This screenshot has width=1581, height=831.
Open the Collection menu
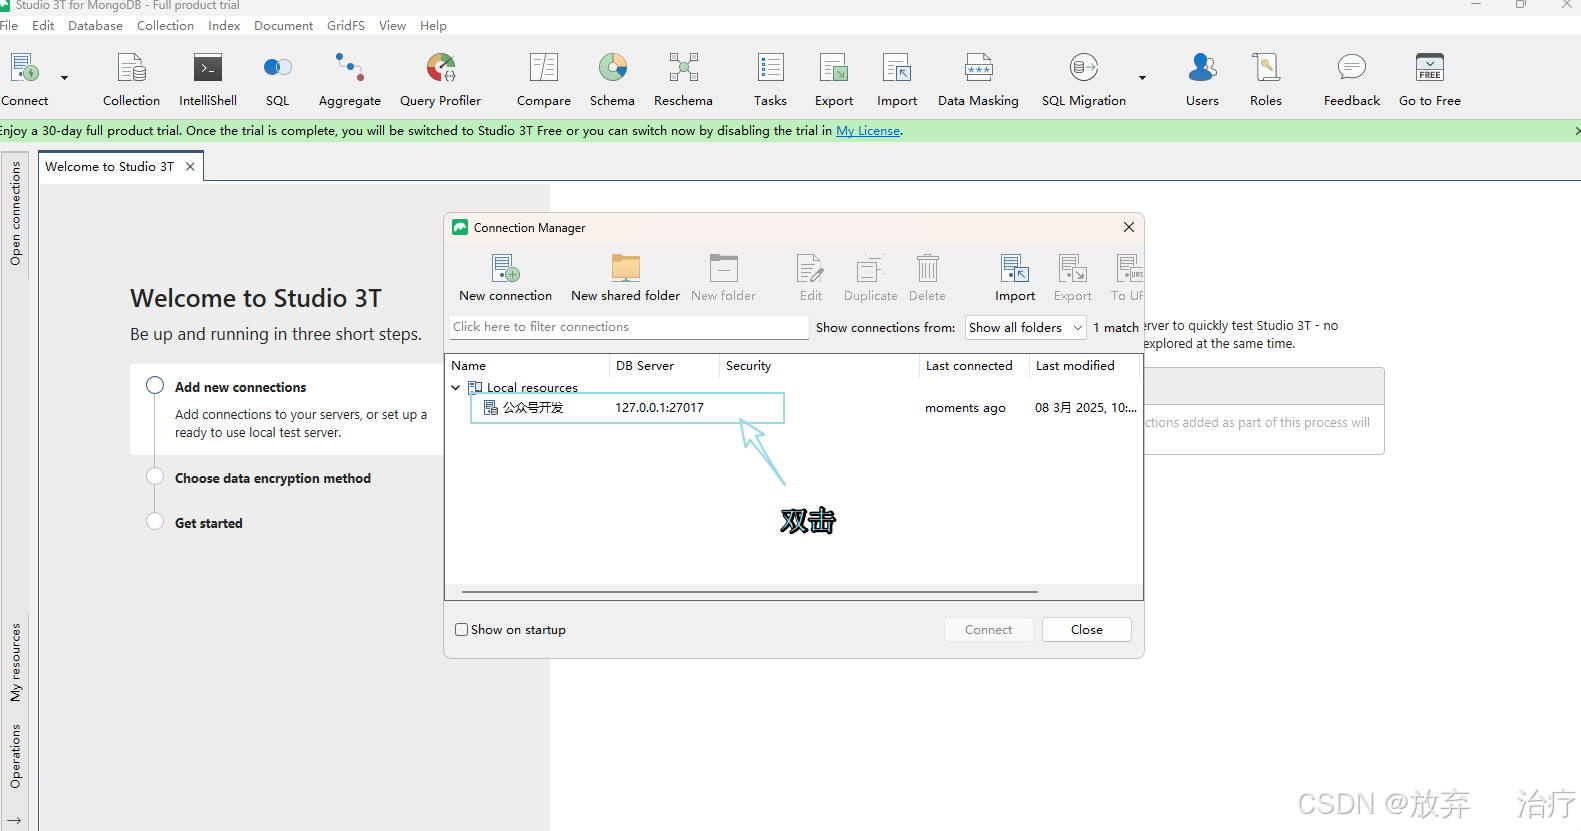point(165,26)
